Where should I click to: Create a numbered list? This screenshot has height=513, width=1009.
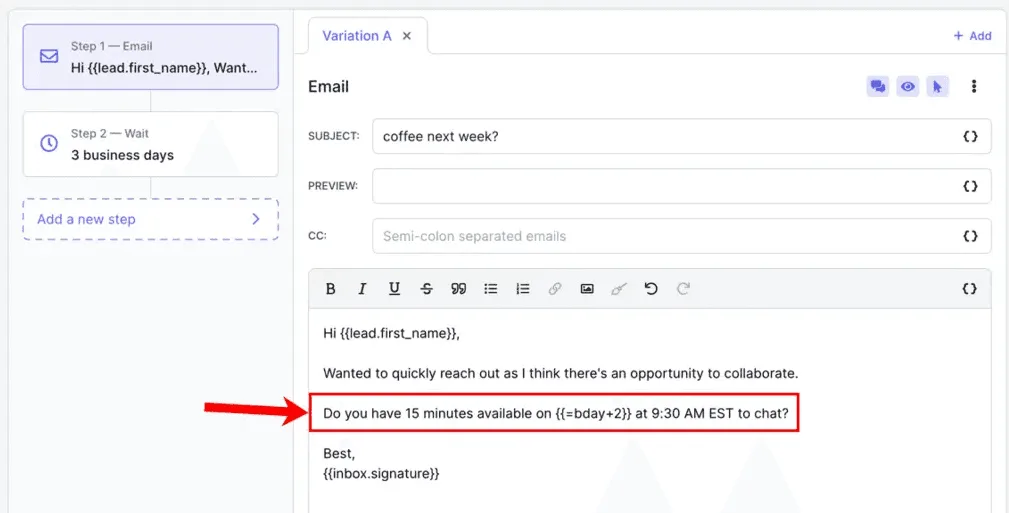[x=523, y=289]
